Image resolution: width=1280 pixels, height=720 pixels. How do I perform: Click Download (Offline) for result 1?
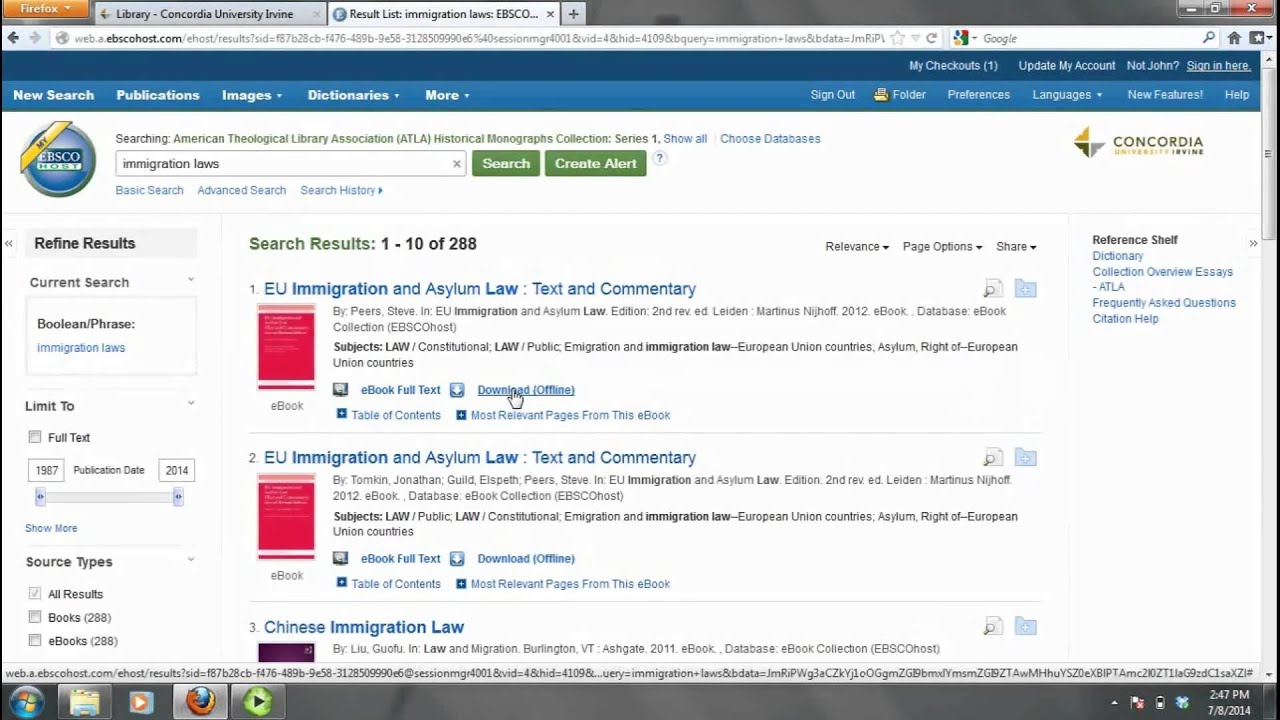click(526, 390)
